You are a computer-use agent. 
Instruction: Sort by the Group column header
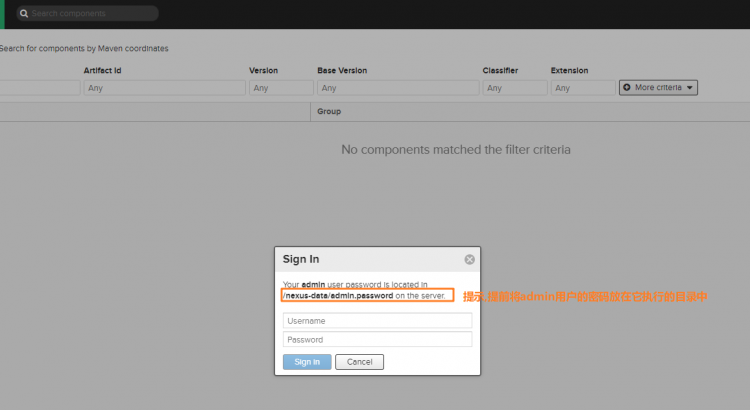[330, 112]
